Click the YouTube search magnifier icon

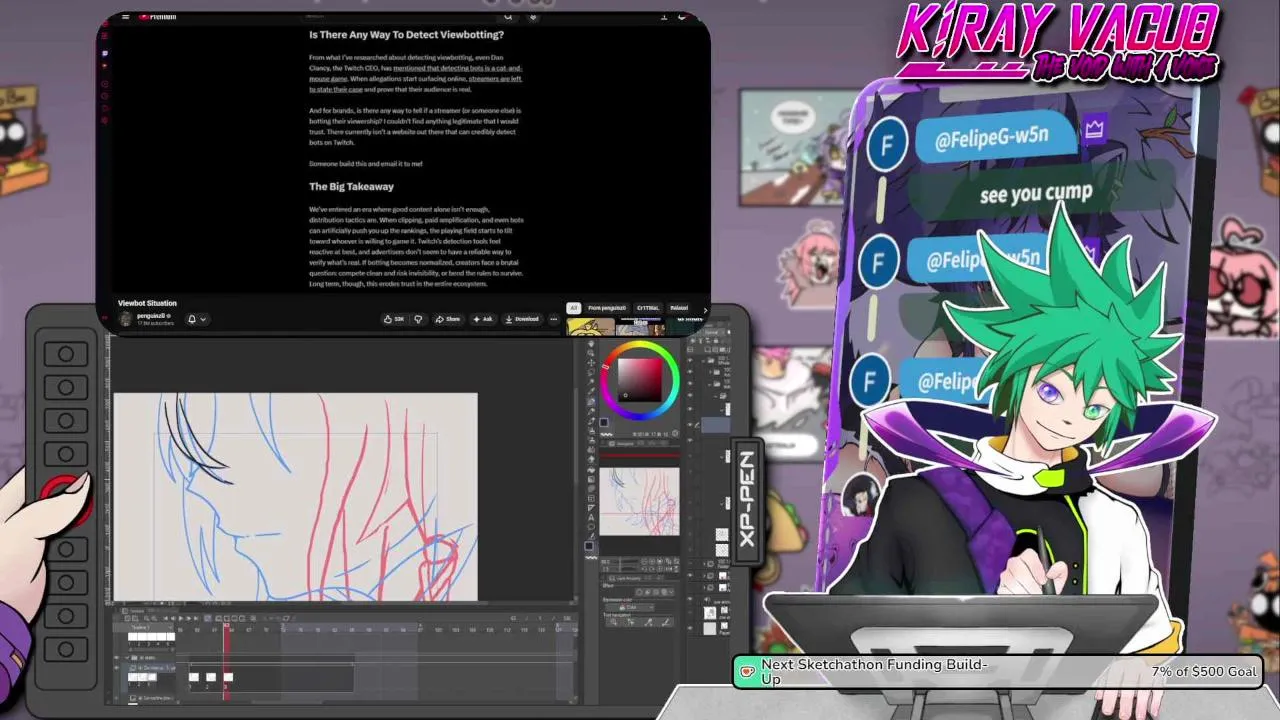click(508, 17)
